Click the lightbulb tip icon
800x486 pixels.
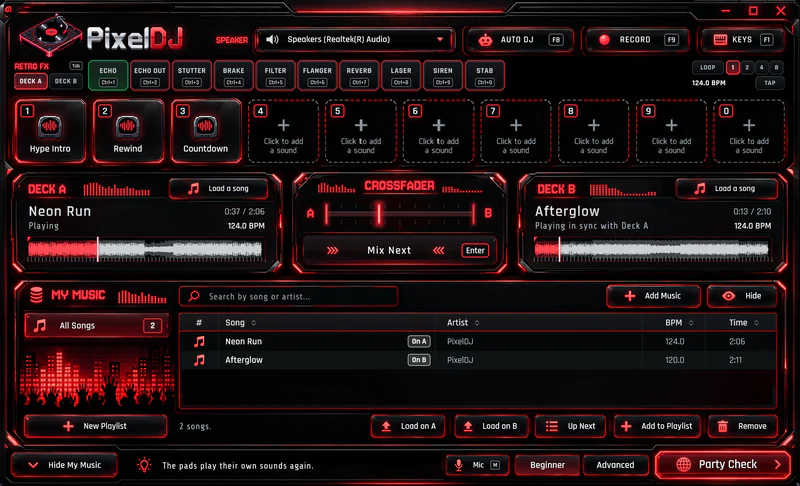click(144, 465)
